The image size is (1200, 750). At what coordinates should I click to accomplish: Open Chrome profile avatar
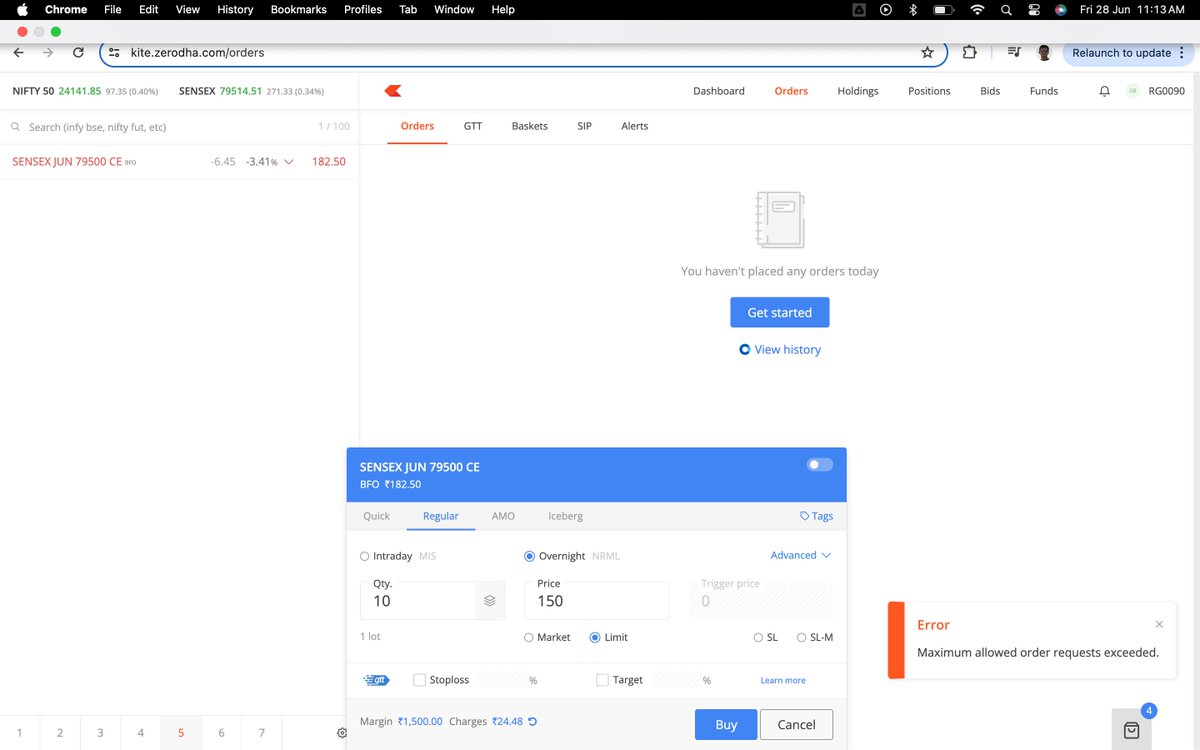pyautogui.click(x=1044, y=52)
